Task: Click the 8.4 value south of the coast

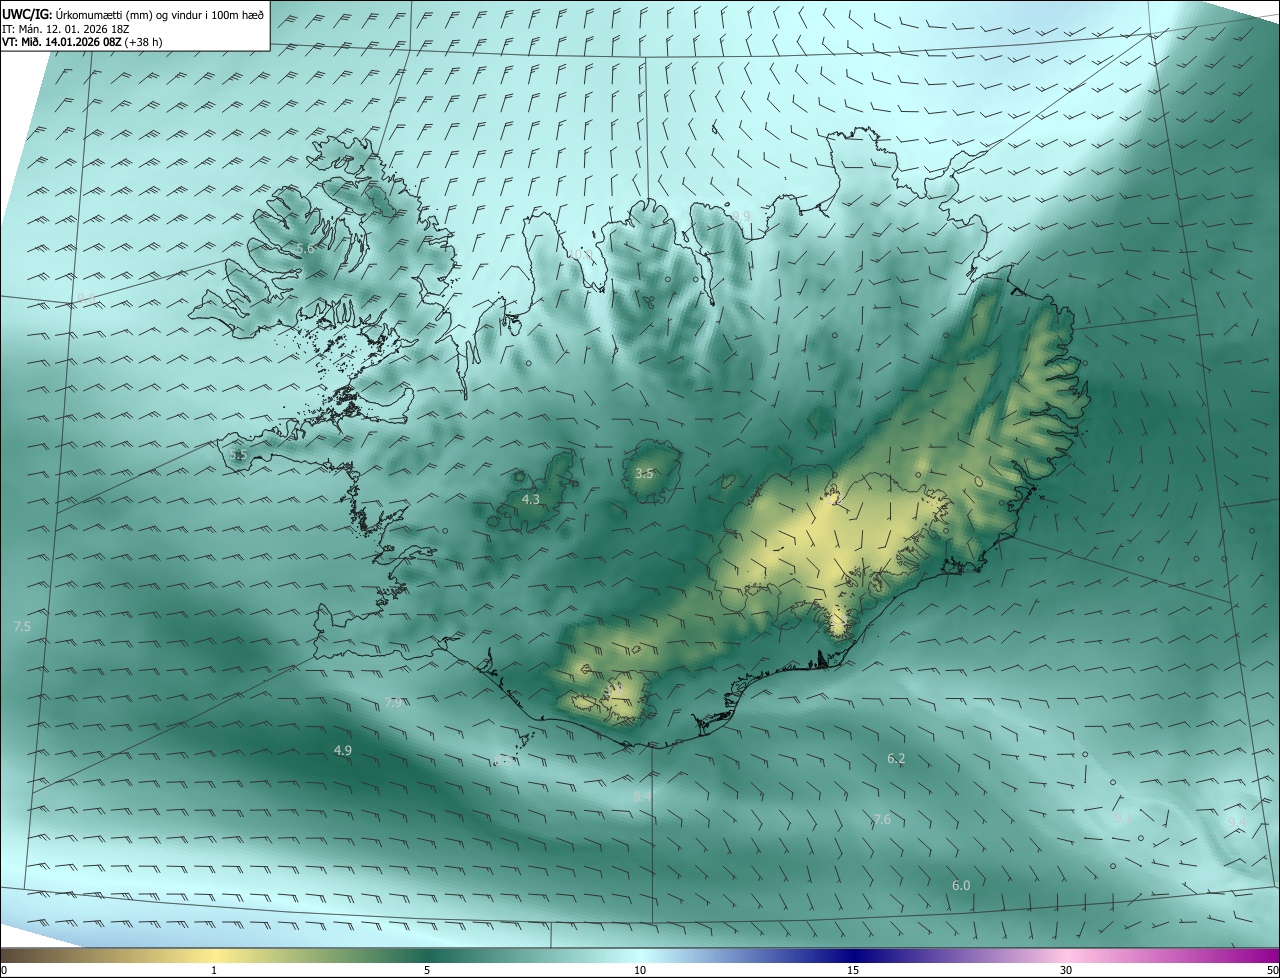Action: point(642,796)
